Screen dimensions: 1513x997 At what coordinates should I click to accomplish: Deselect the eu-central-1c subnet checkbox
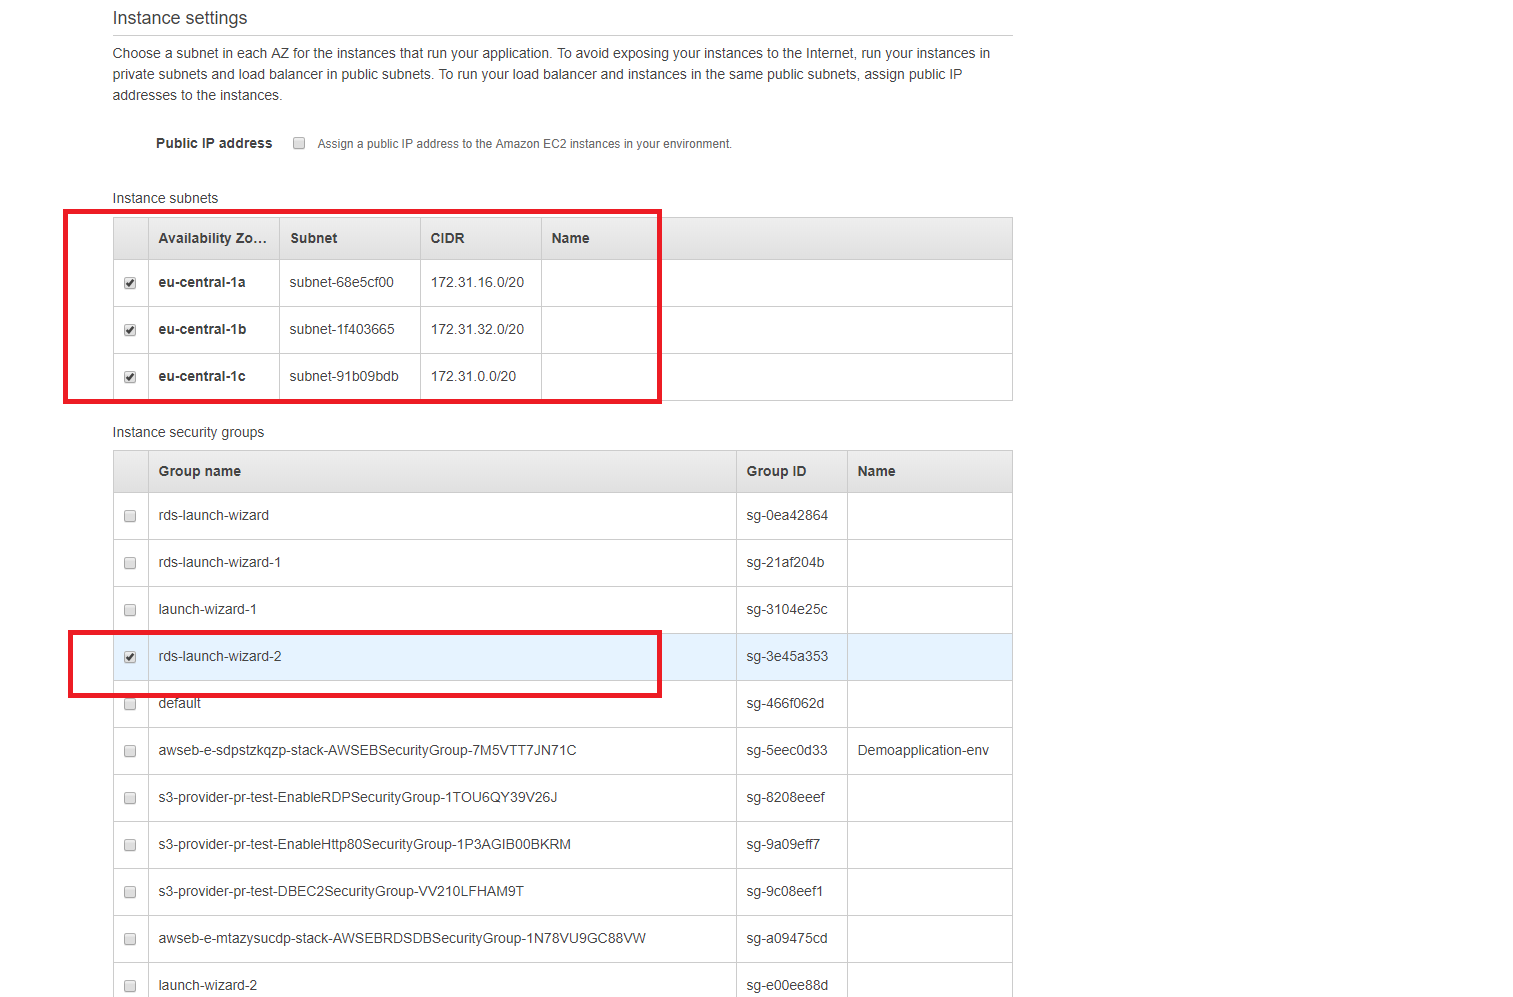[x=130, y=377]
